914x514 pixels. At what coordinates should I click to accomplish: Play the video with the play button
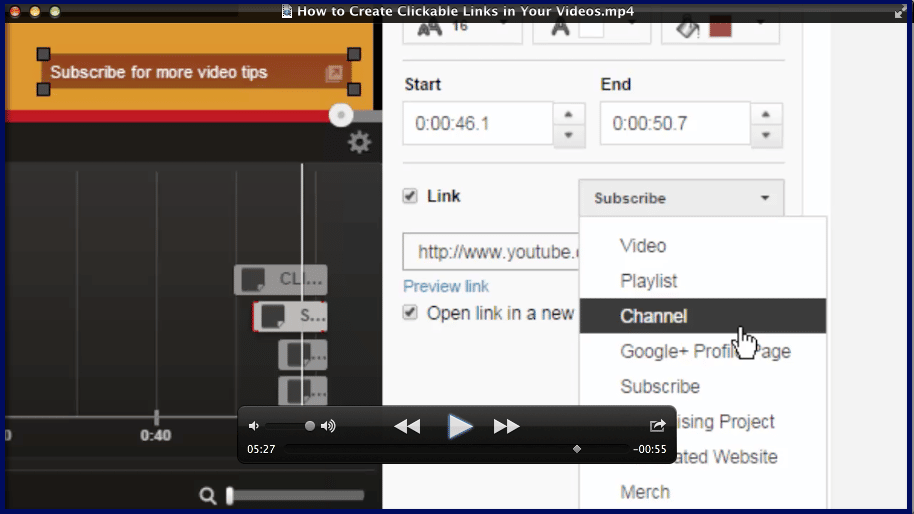tap(460, 427)
